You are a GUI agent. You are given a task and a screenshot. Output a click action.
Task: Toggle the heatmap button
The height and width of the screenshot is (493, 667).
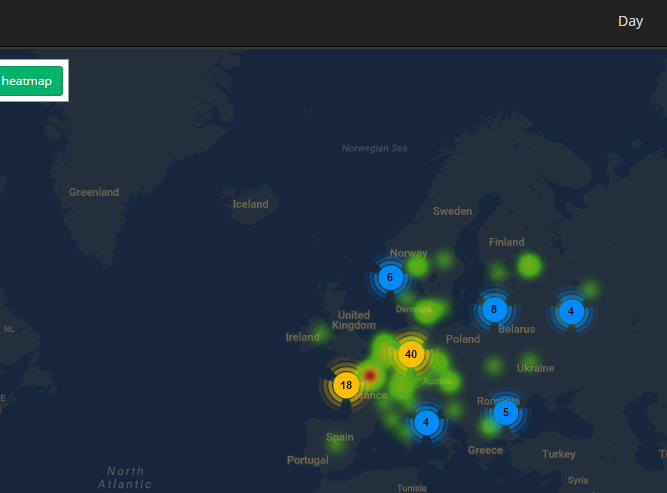pos(30,81)
